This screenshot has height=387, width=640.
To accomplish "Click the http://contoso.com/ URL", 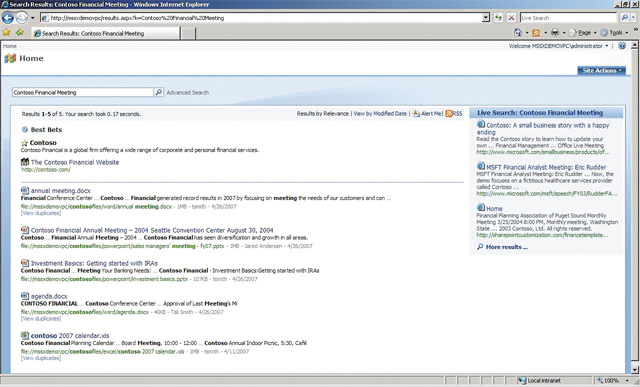I will tap(46, 169).
